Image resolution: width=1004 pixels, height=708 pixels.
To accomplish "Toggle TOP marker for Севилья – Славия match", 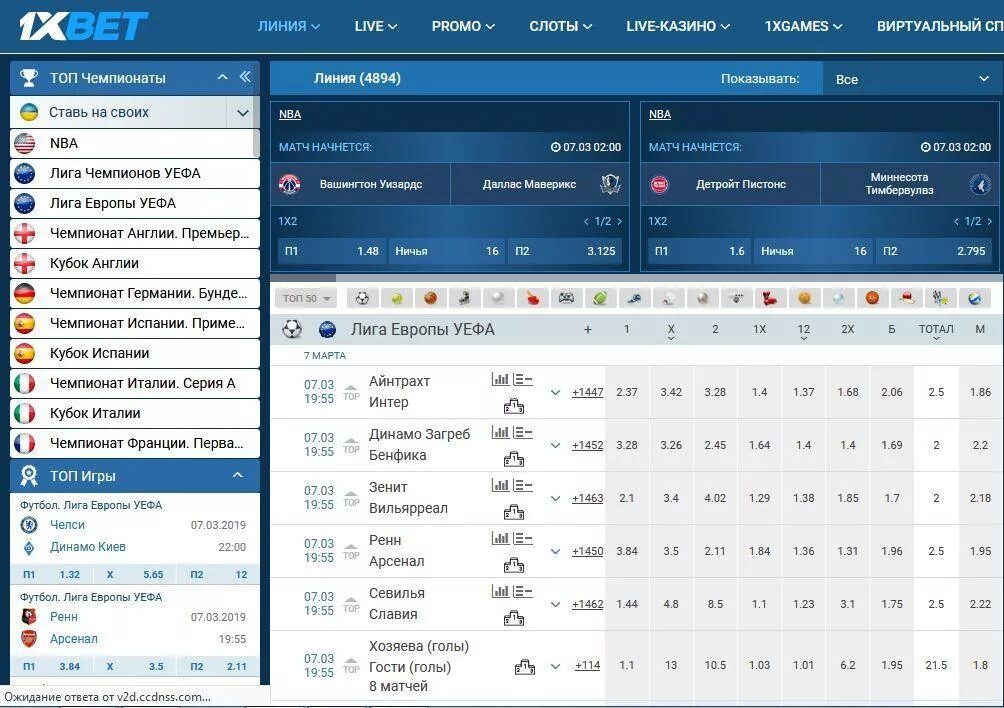I will [351, 604].
